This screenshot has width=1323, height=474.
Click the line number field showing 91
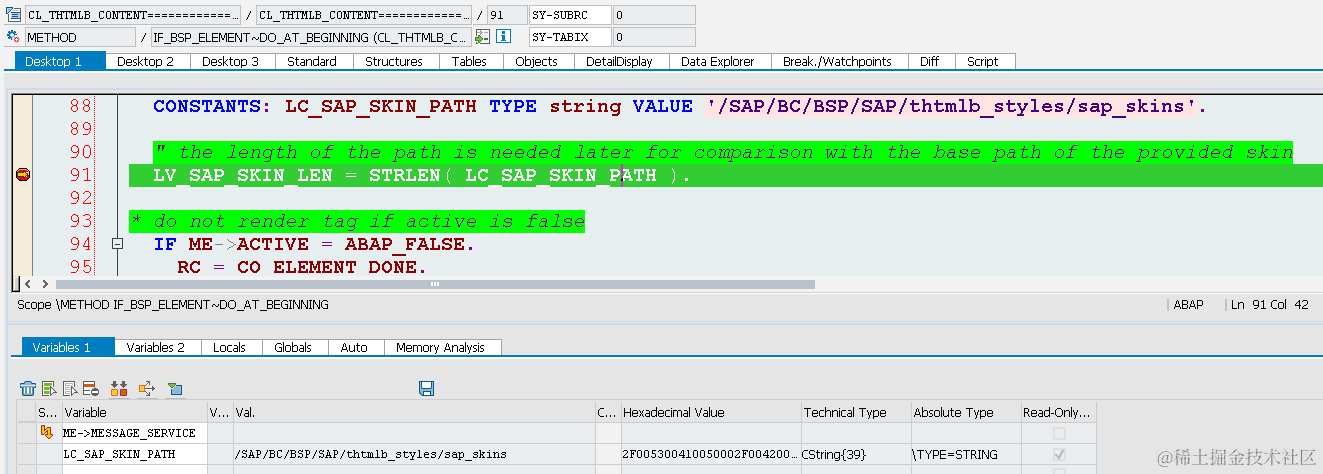click(505, 15)
